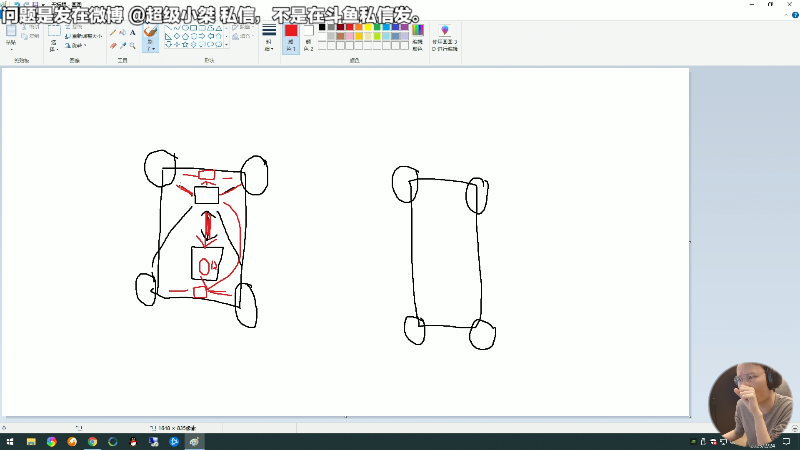This screenshot has height=450, width=800.
Task: Select the Four-point star shape
Action: tap(177, 44)
